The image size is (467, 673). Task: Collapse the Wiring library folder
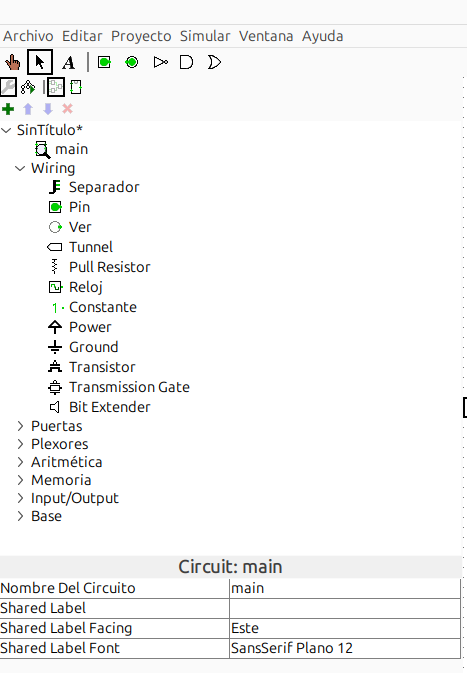[20, 168]
